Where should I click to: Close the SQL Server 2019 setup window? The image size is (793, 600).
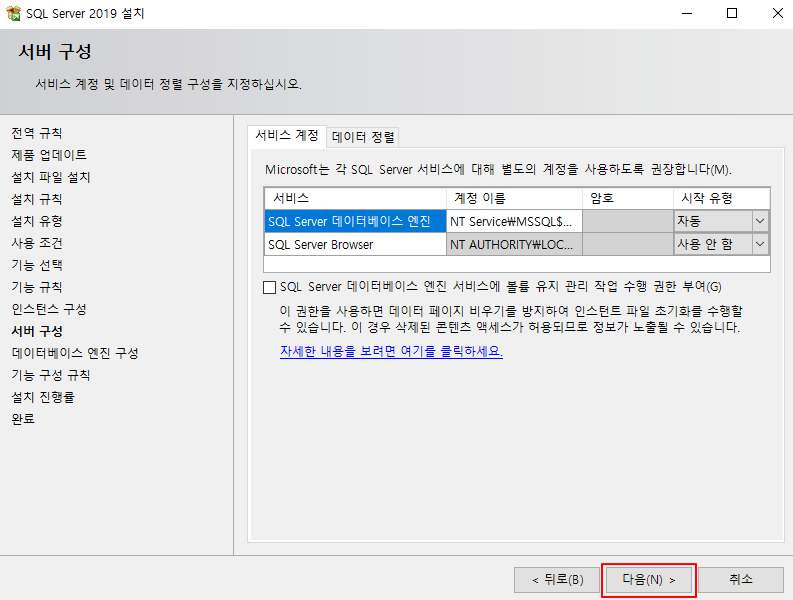coord(778,14)
